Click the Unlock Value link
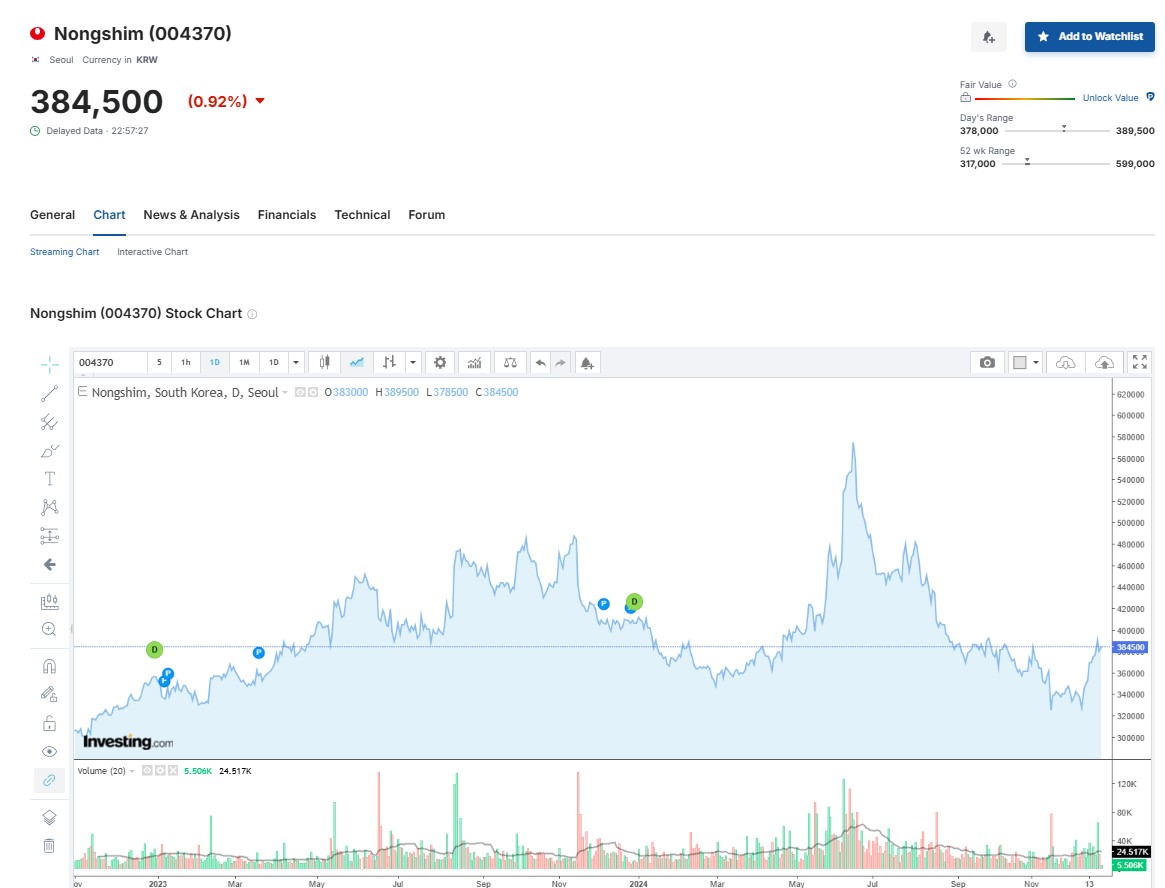Image resolution: width=1165 pixels, height=888 pixels. 1111,97
